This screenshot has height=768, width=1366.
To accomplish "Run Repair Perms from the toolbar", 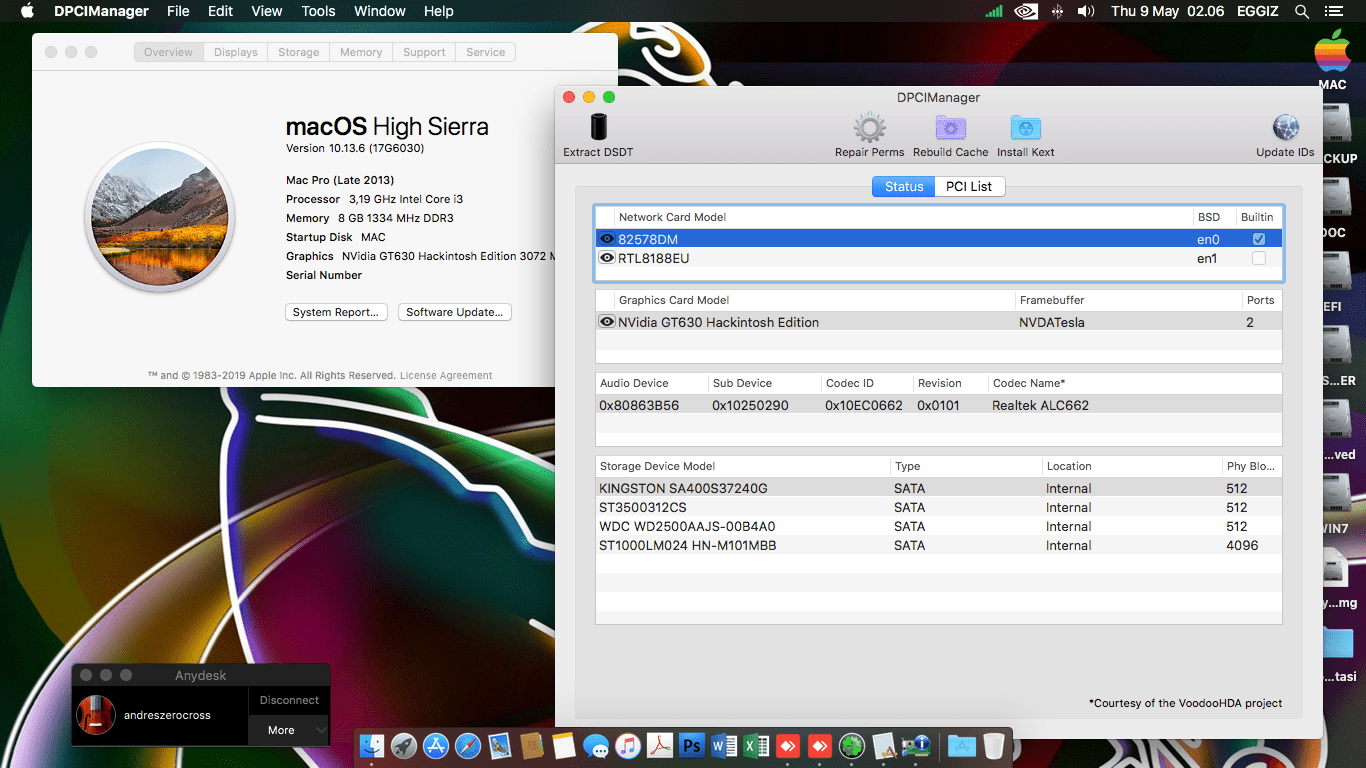I will [869, 128].
